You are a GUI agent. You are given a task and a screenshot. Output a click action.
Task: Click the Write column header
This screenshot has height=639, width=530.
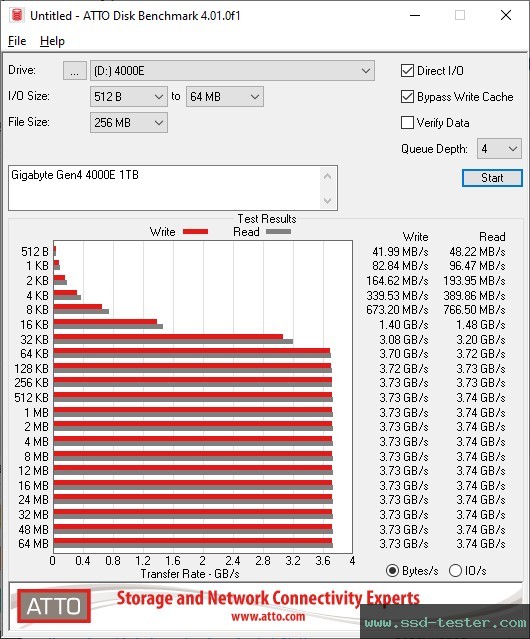pos(416,237)
